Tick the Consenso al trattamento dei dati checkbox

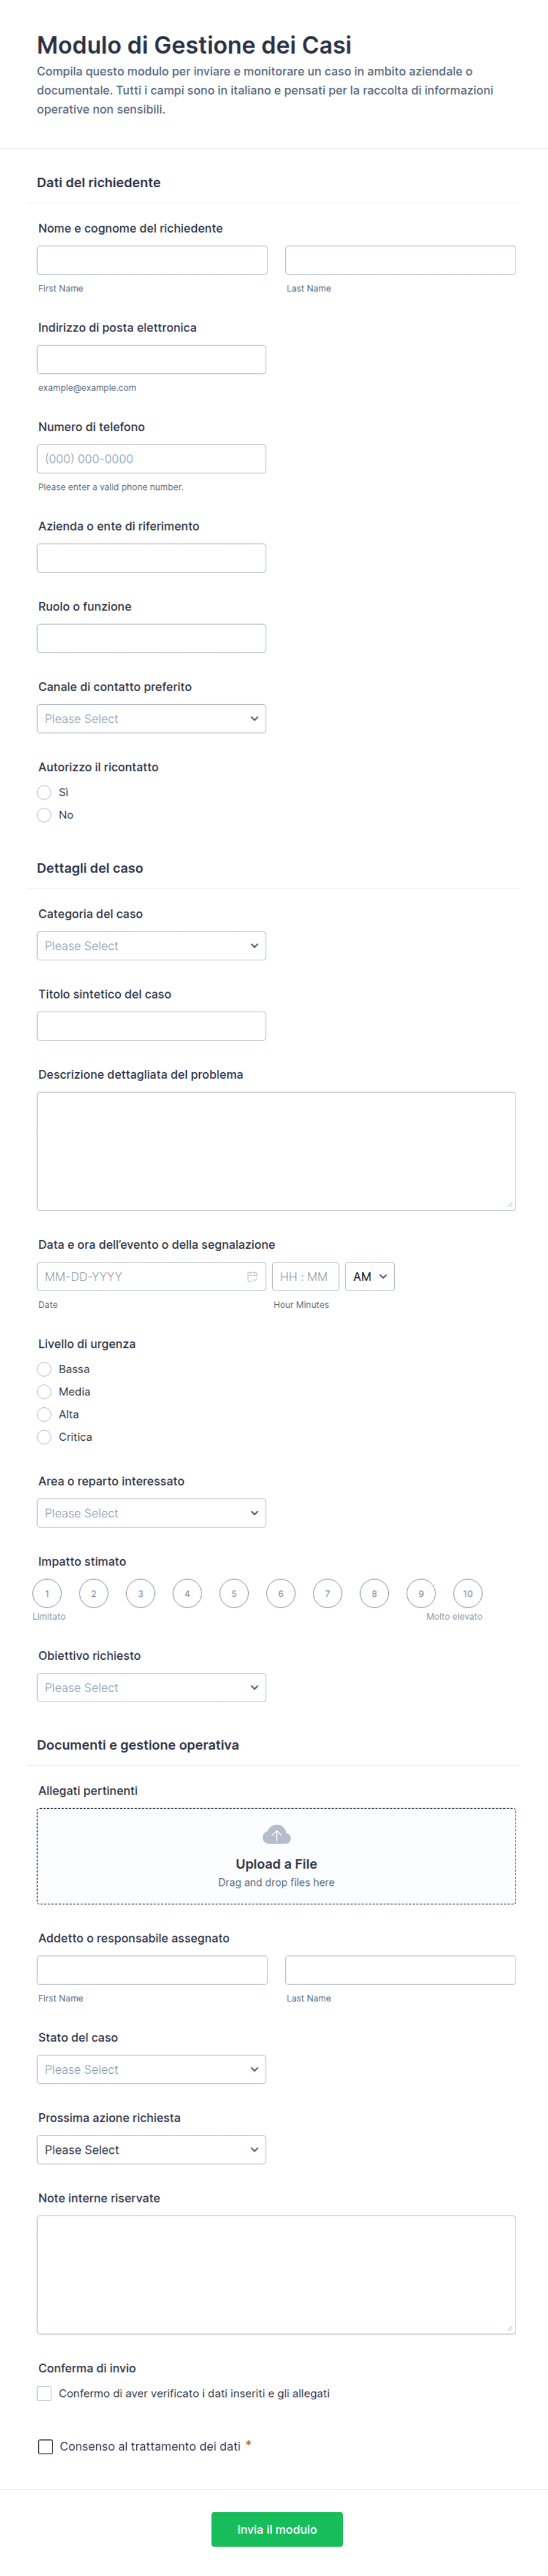click(45, 2446)
